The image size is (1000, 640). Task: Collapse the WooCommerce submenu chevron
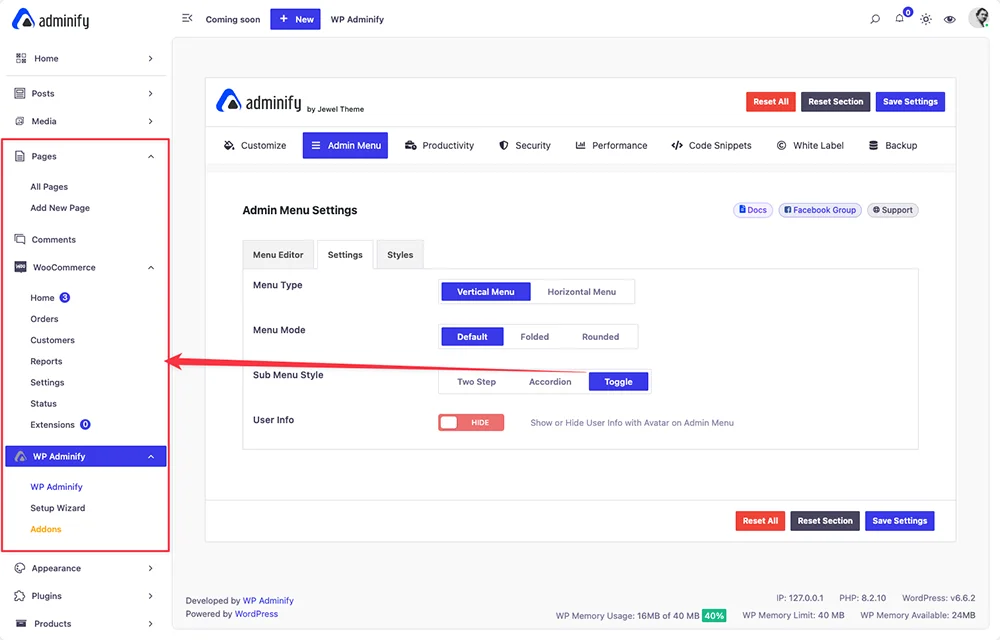pyautogui.click(x=151, y=267)
